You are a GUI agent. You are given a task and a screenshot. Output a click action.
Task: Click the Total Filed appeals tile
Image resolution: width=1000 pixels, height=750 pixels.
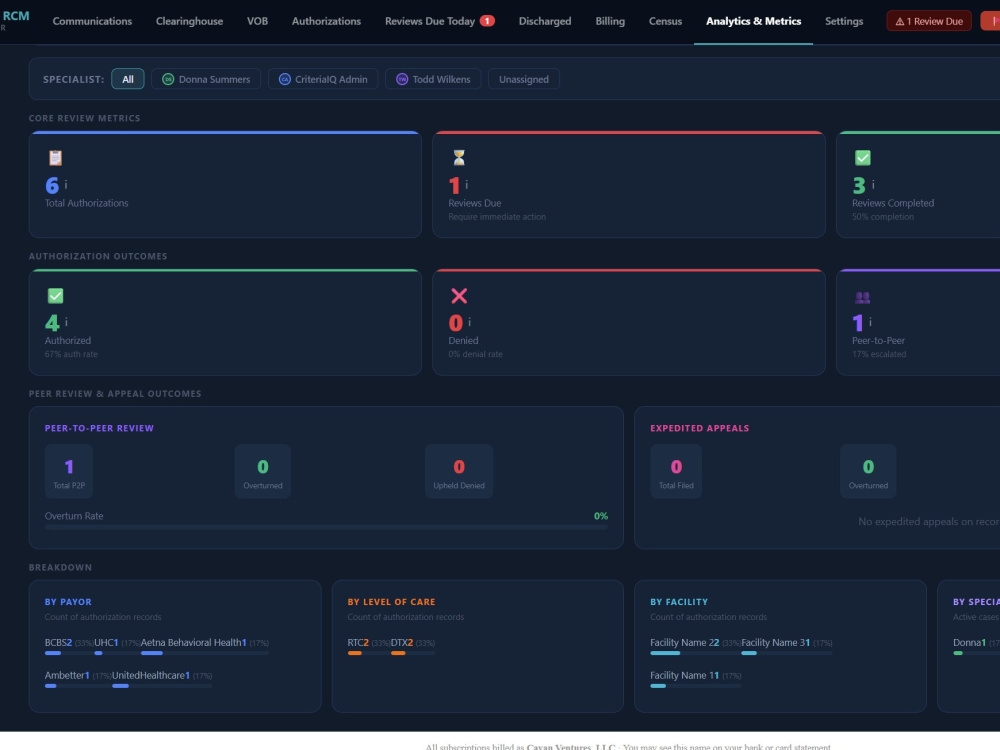[676, 471]
